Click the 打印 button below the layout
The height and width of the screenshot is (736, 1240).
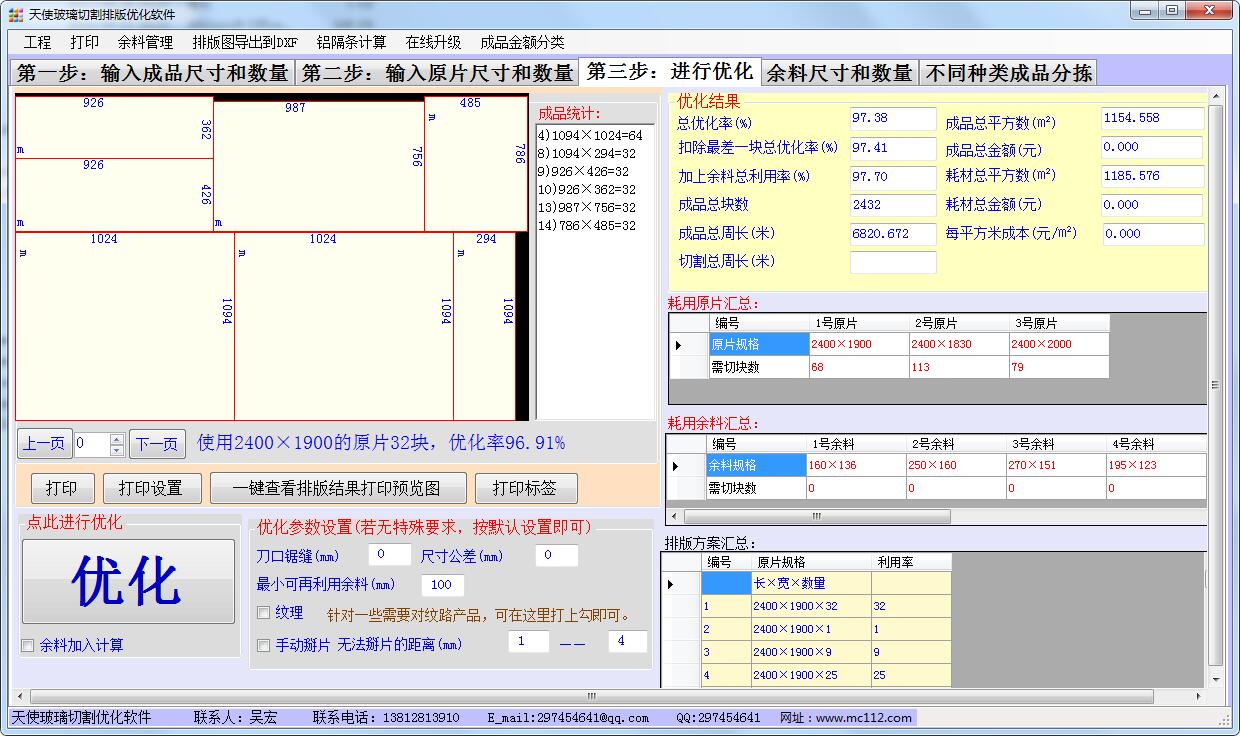coord(61,488)
